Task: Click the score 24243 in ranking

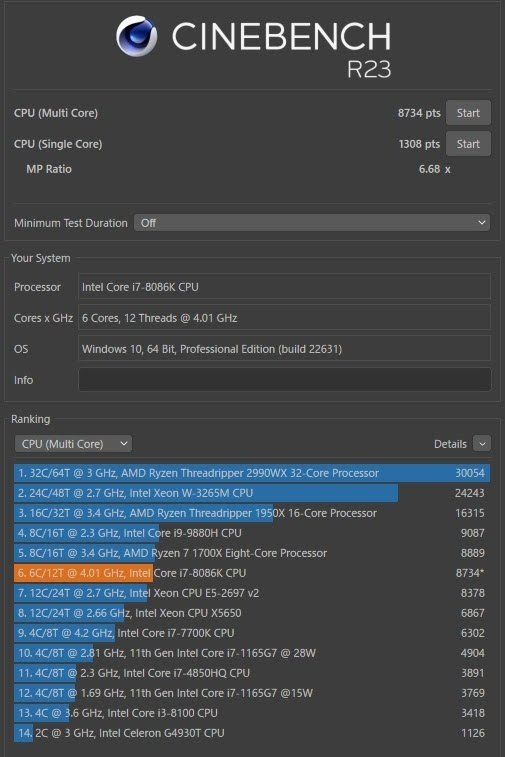Action: pyautogui.click(x=470, y=493)
